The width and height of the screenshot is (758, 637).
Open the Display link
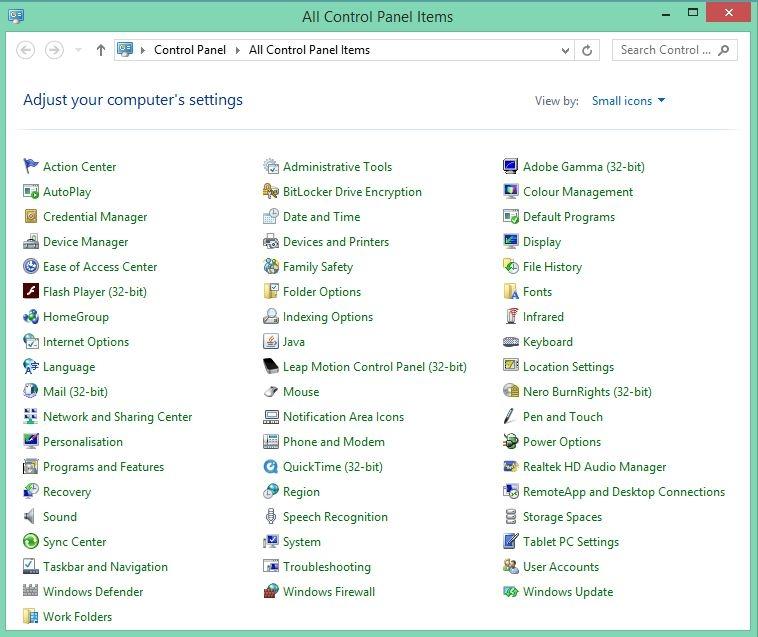tap(542, 242)
